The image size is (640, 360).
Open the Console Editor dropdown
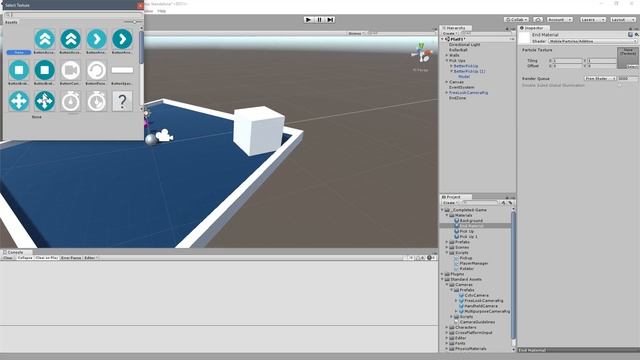[x=91, y=258]
